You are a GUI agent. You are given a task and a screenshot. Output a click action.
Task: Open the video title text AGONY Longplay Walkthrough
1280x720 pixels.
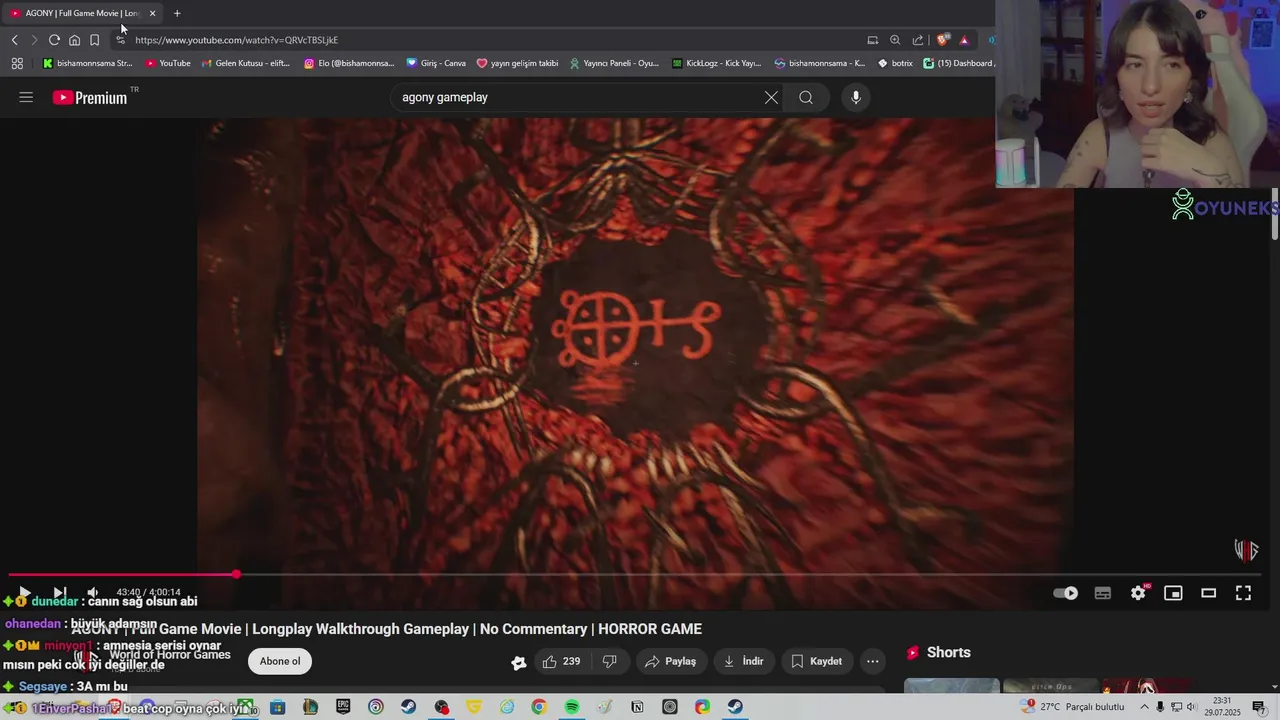tap(386, 629)
